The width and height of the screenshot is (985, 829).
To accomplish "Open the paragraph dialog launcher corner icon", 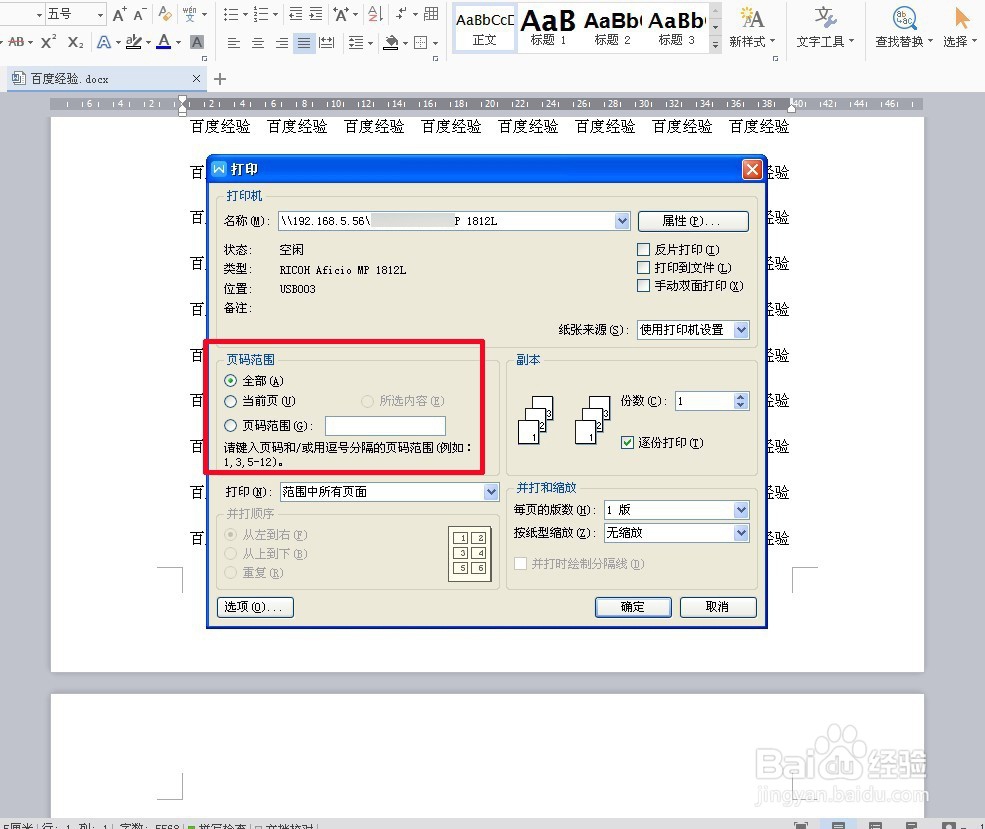I will [x=435, y=58].
